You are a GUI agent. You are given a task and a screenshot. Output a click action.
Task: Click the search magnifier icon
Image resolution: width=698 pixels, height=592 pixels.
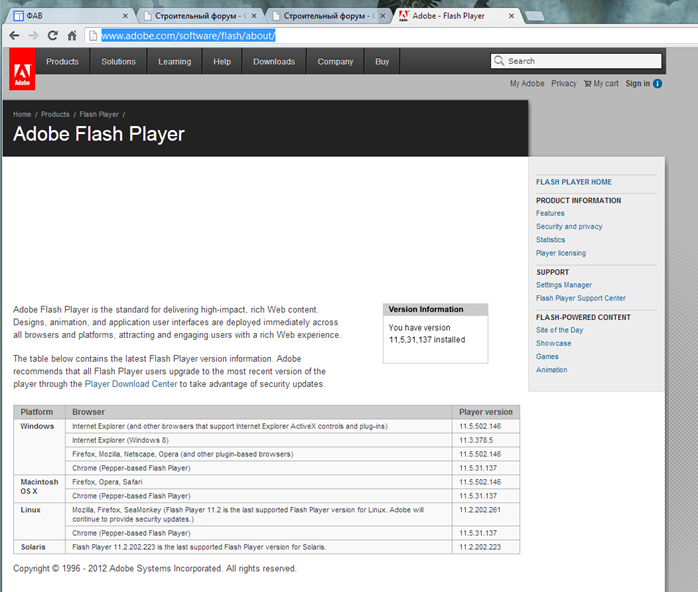tap(499, 61)
